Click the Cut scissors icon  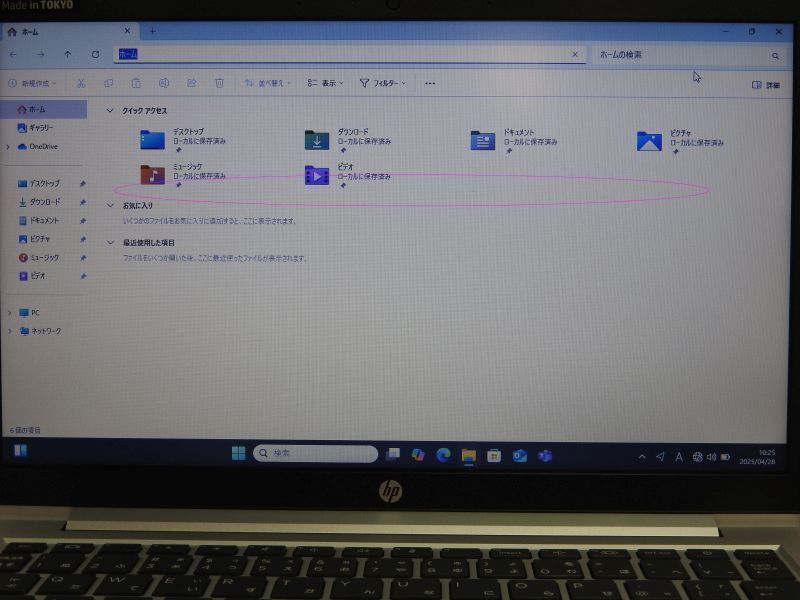[x=81, y=83]
